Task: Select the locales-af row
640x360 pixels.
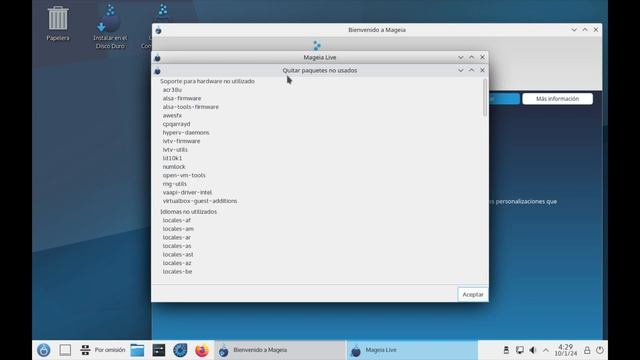Action: [176, 220]
